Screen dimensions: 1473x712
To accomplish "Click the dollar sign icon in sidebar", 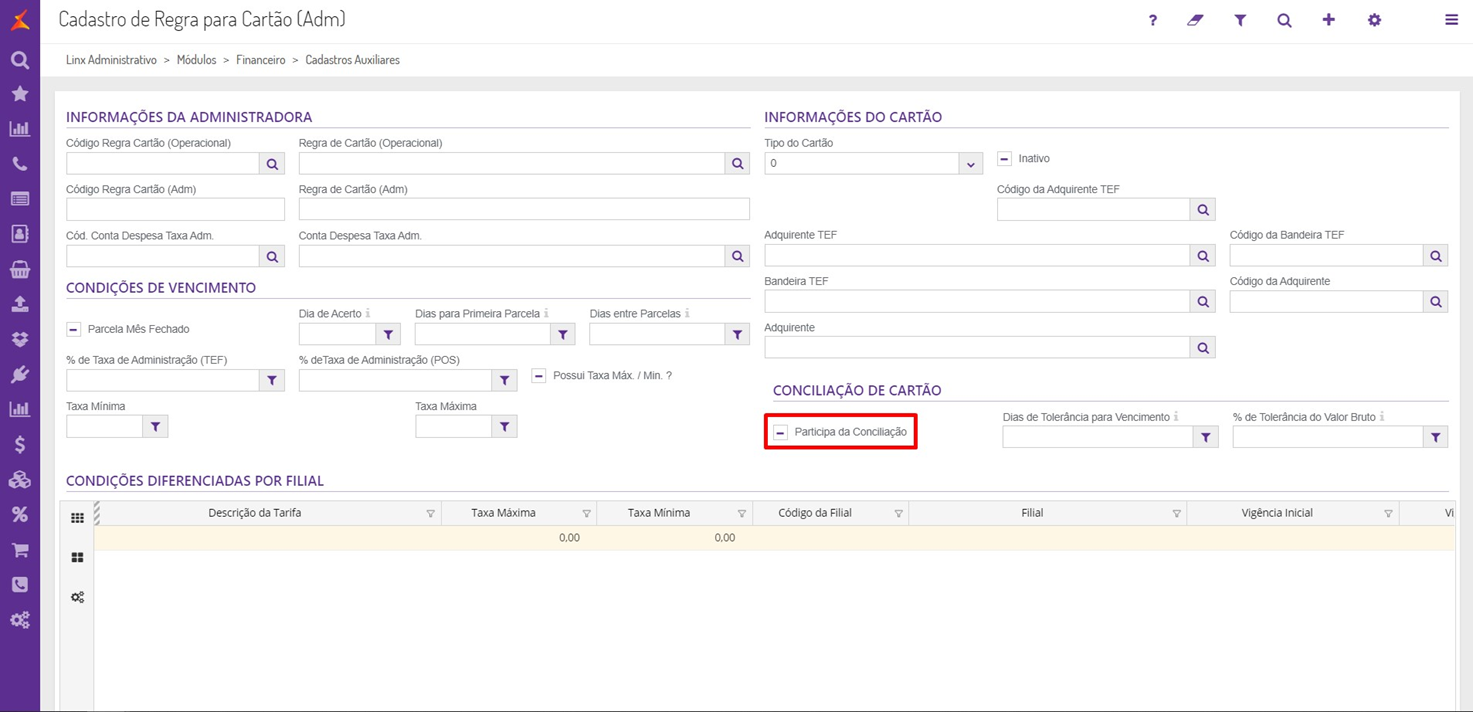I will click(20, 444).
